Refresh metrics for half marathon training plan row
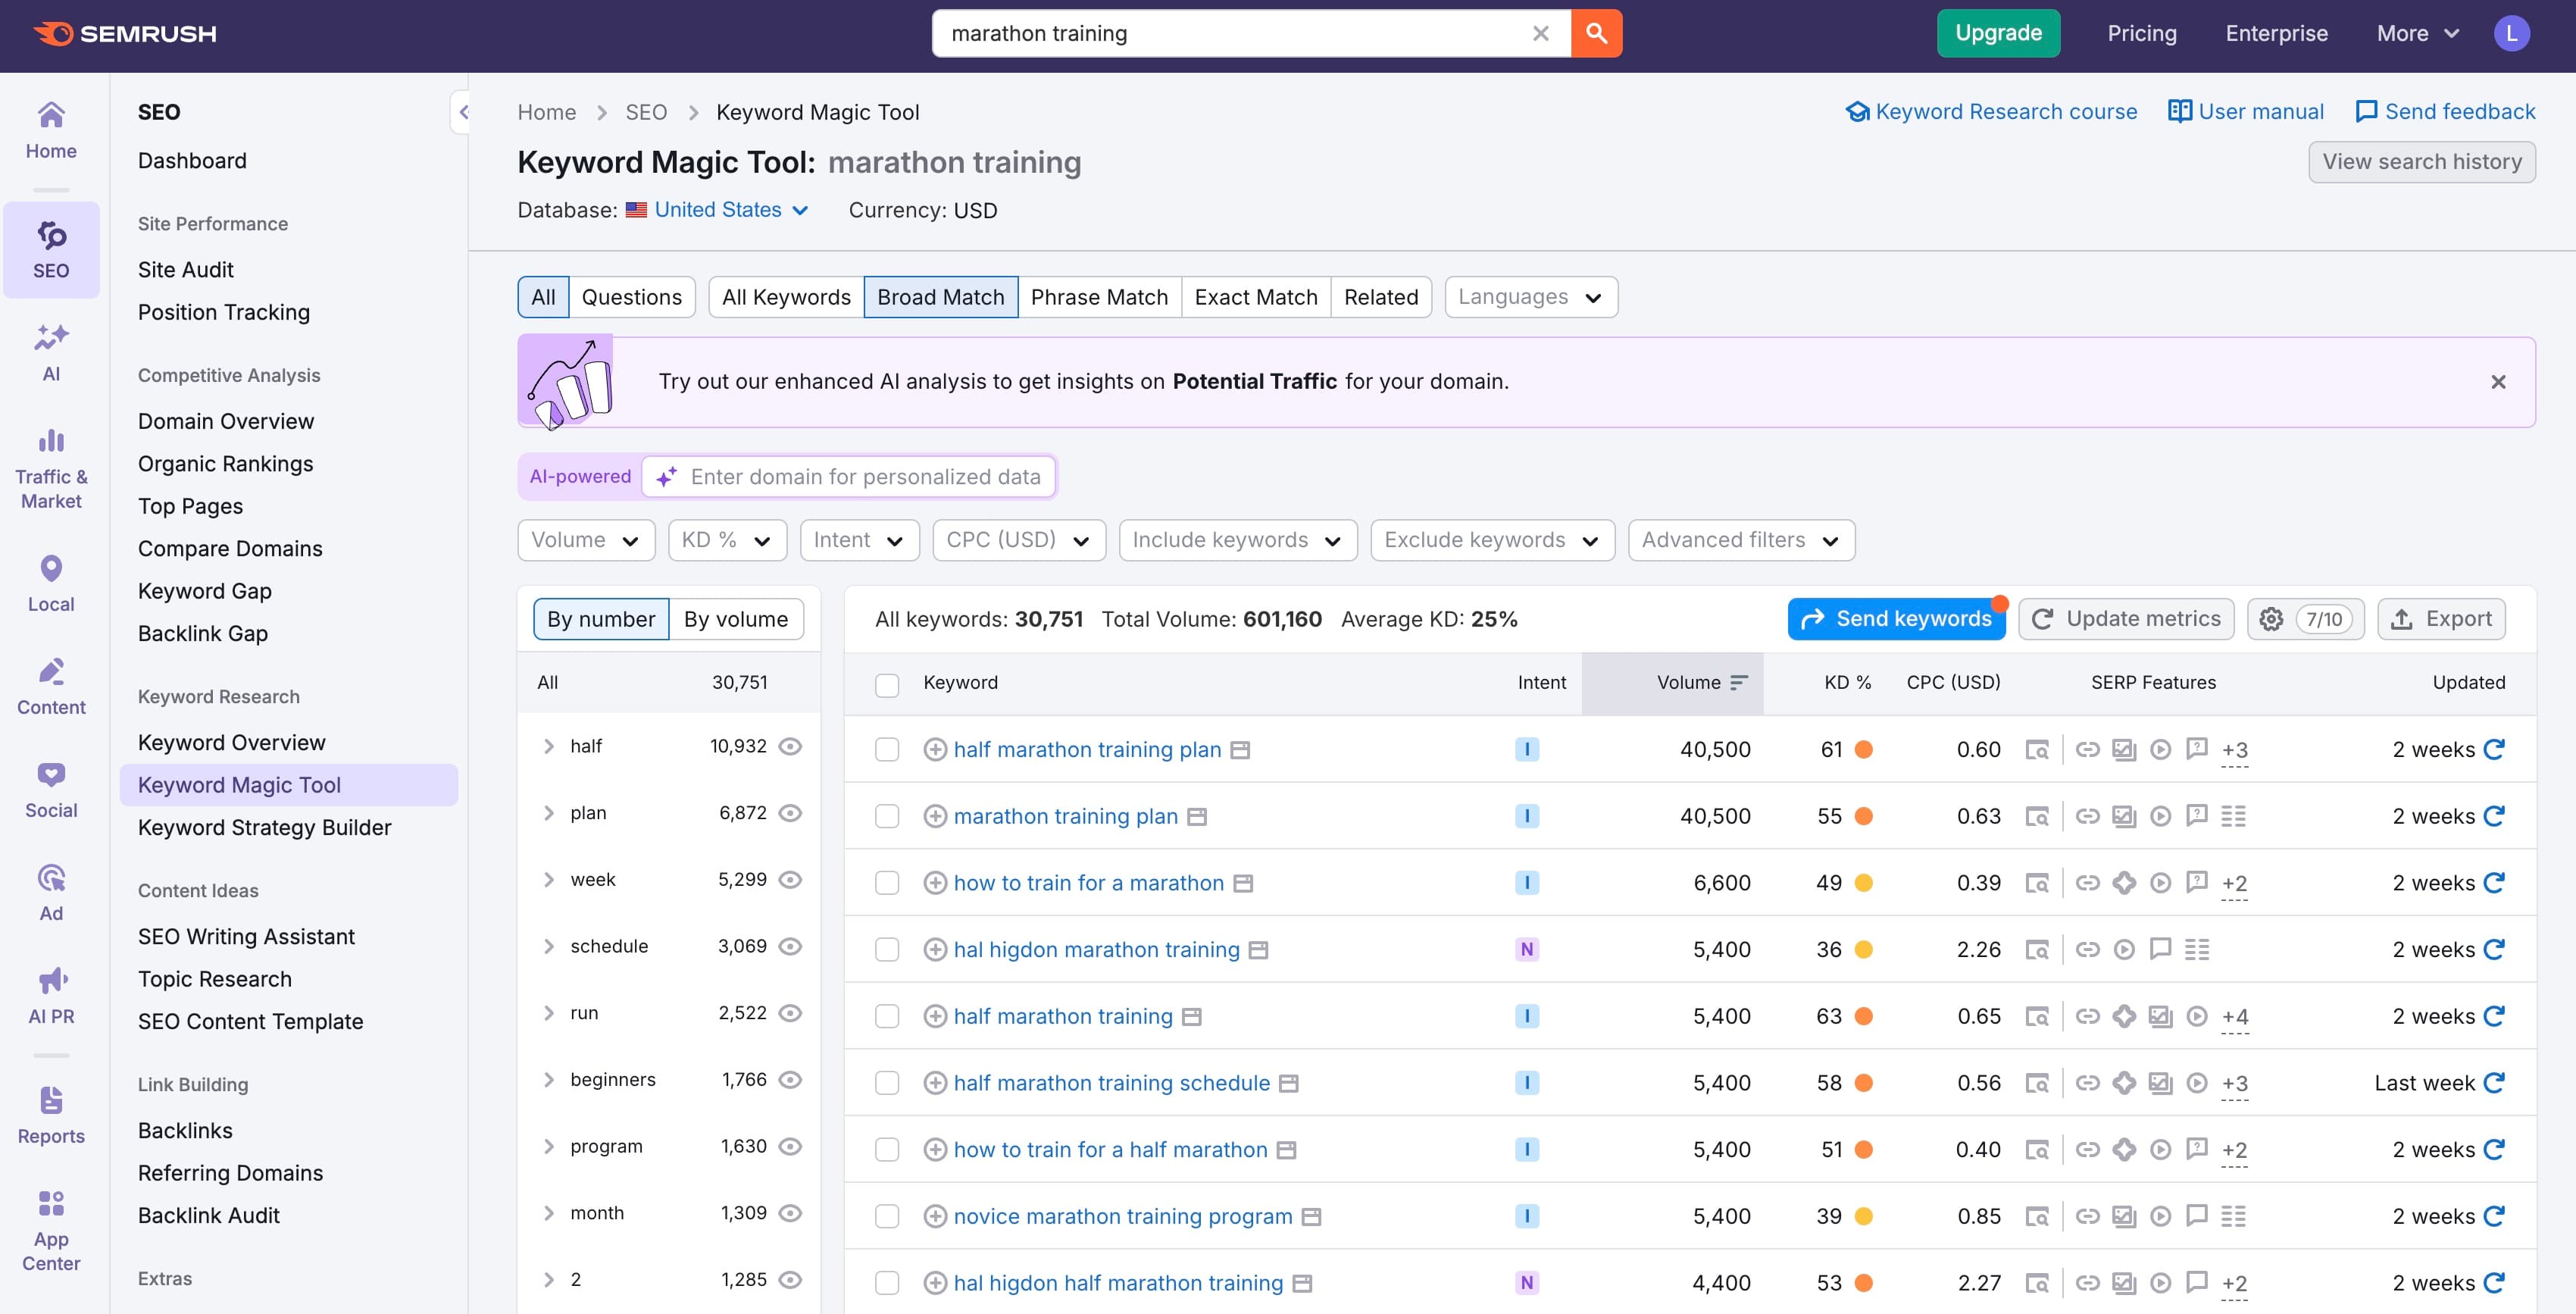The image size is (2576, 1314). (2495, 749)
